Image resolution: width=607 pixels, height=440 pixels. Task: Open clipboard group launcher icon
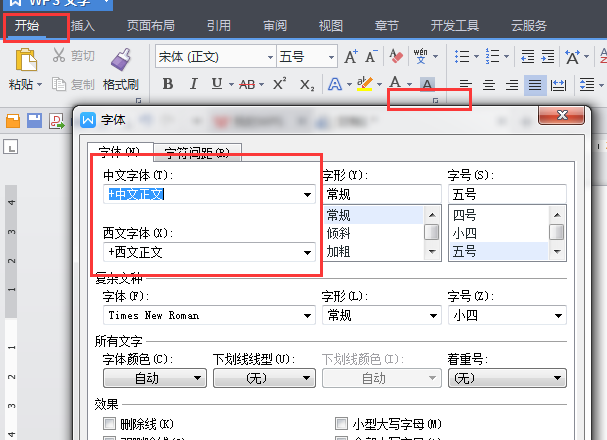click(138, 101)
